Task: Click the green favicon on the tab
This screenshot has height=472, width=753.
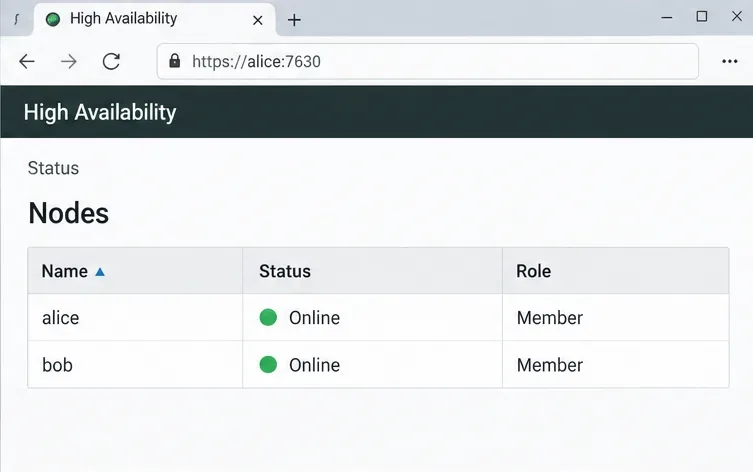Action: click(53, 19)
